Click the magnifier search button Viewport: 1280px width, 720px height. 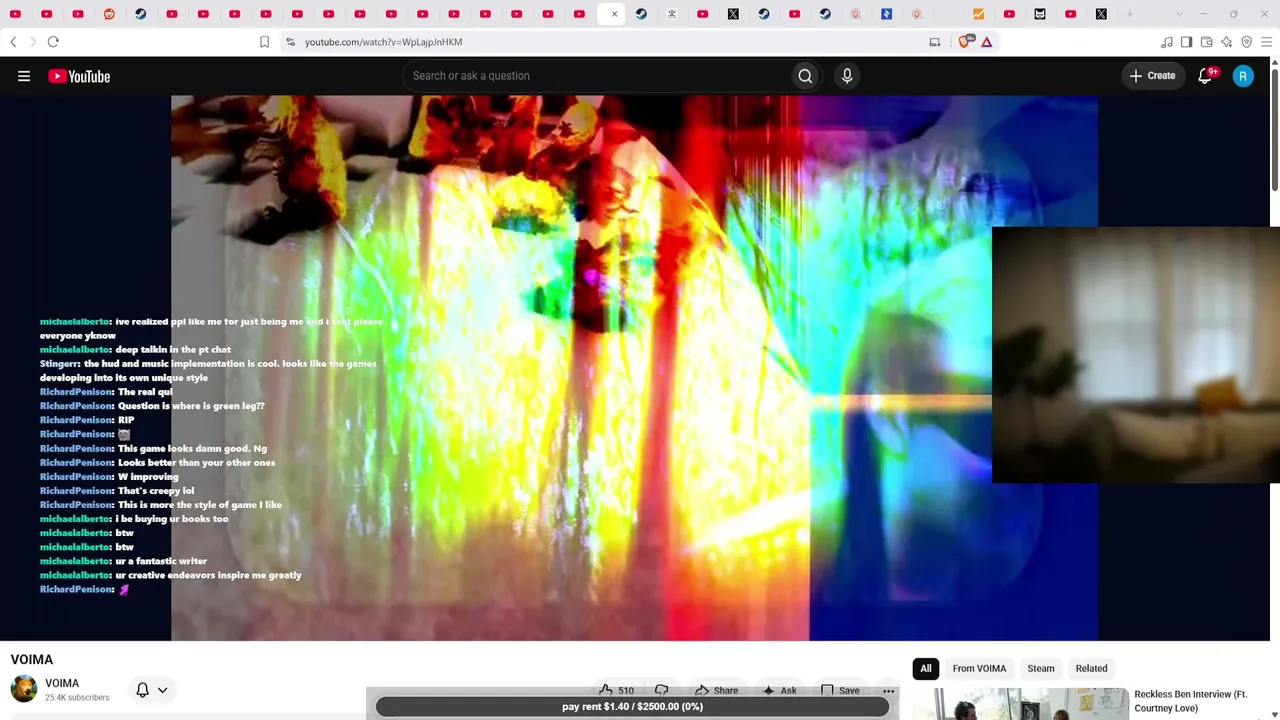click(805, 76)
